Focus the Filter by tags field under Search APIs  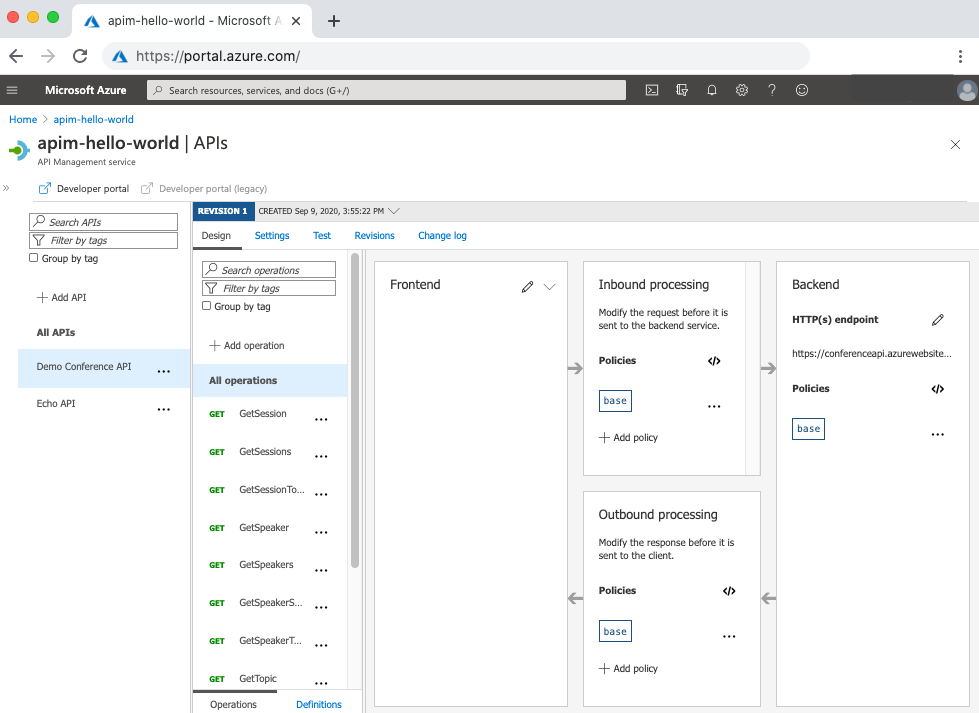tap(104, 240)
